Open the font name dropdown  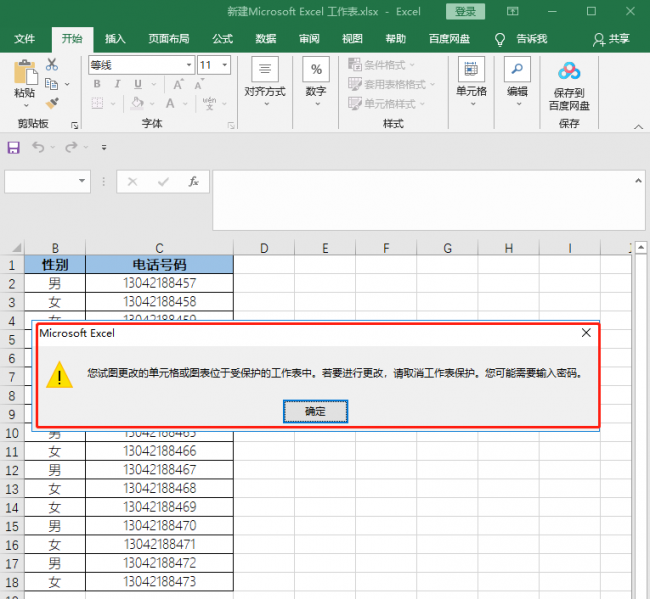click(x=189, y=65)
